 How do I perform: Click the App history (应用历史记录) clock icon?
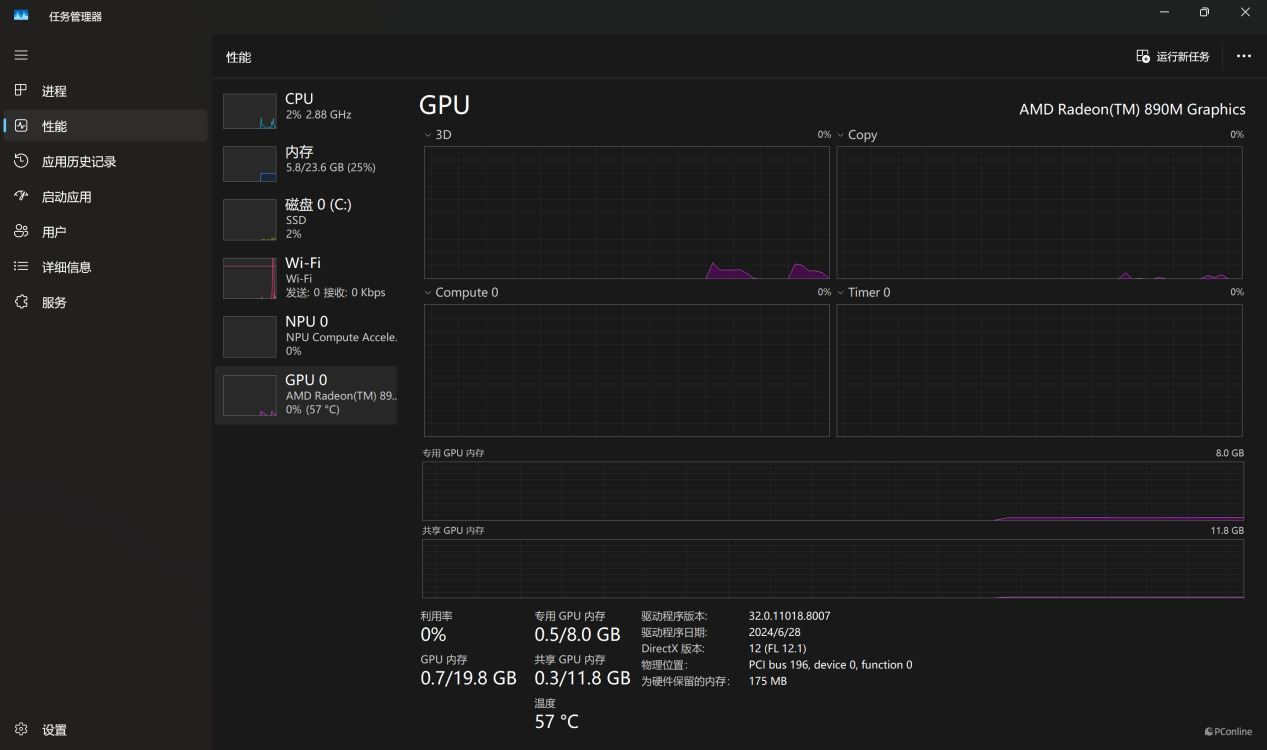pos(21,161)
